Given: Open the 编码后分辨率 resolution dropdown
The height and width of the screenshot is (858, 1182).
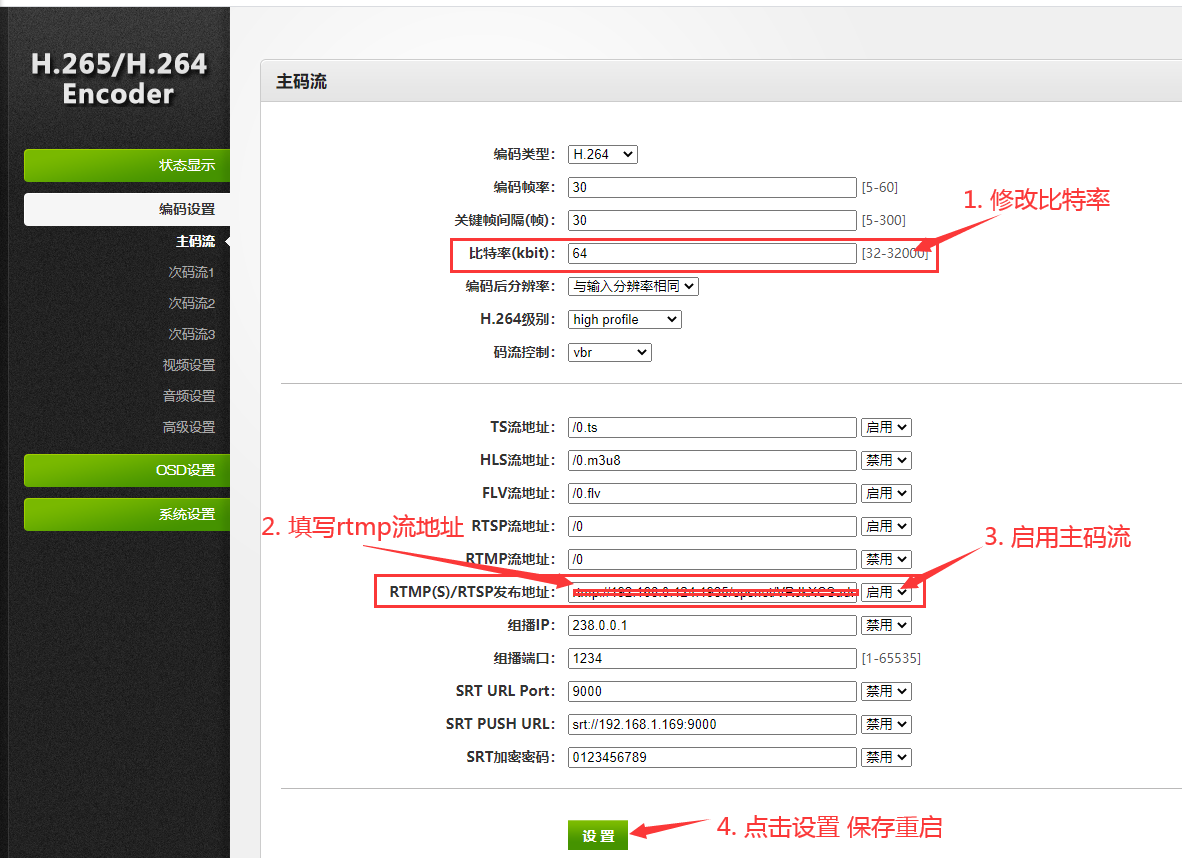Looking at the screenshot, I should pos(633,286).
